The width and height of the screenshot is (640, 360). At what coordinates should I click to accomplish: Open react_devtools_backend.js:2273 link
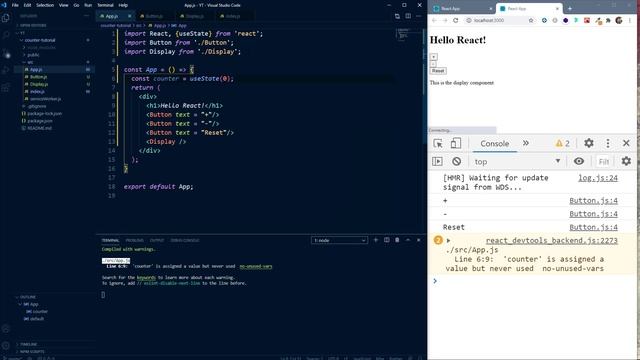point(551,240)
